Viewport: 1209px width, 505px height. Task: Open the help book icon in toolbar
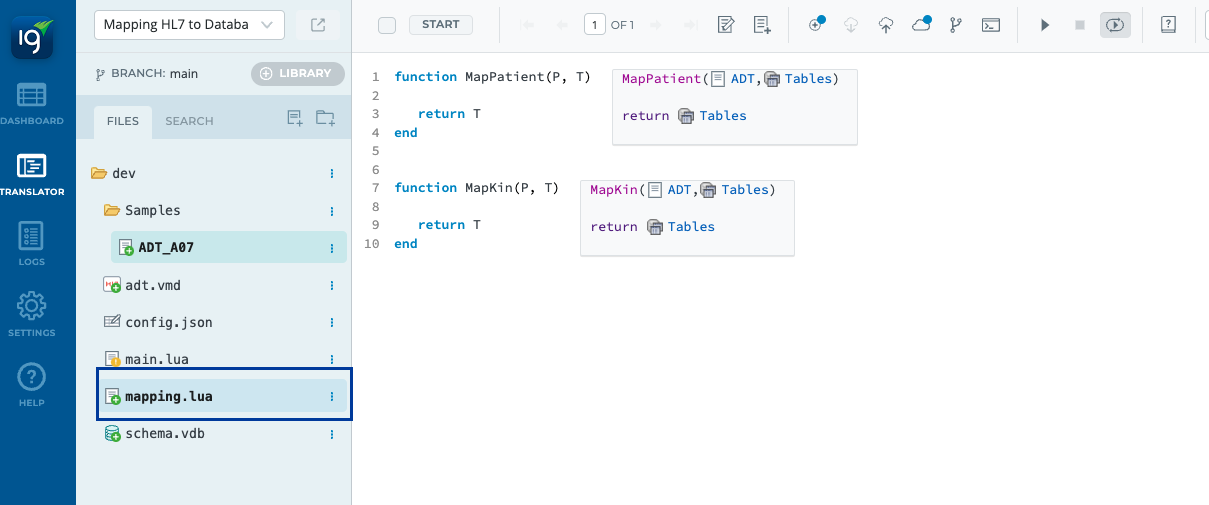1168,25
